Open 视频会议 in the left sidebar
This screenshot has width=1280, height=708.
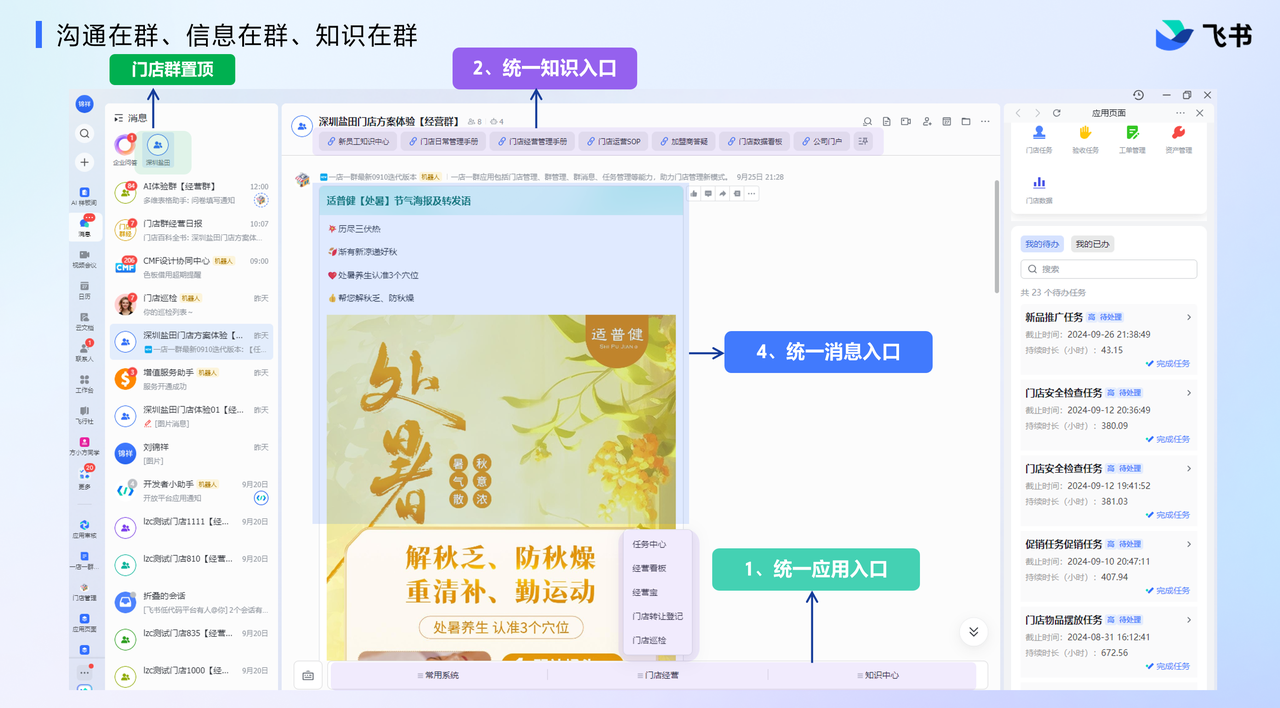(x=85, y=258)
